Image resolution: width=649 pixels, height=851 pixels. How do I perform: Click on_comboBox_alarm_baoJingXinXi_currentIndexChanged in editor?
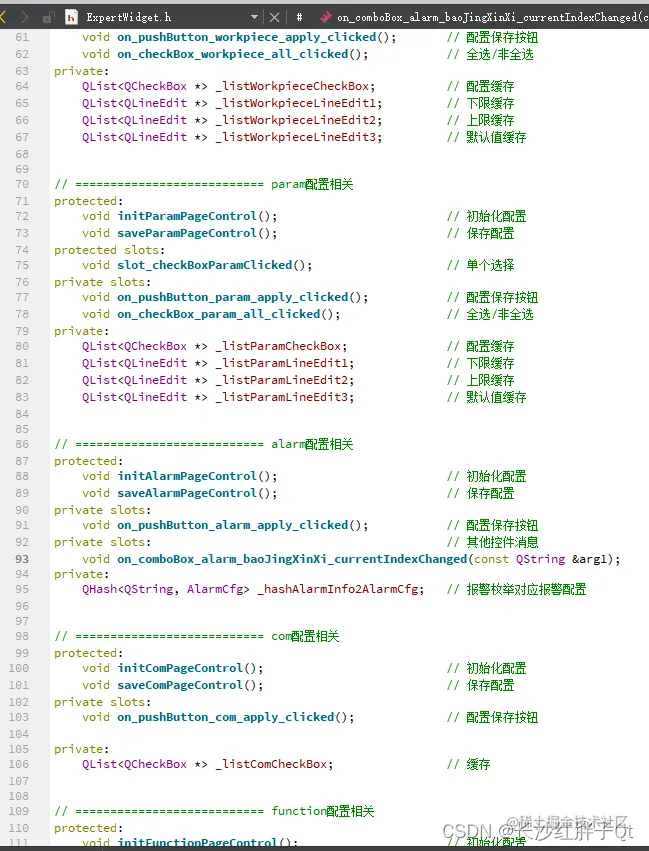292,559
